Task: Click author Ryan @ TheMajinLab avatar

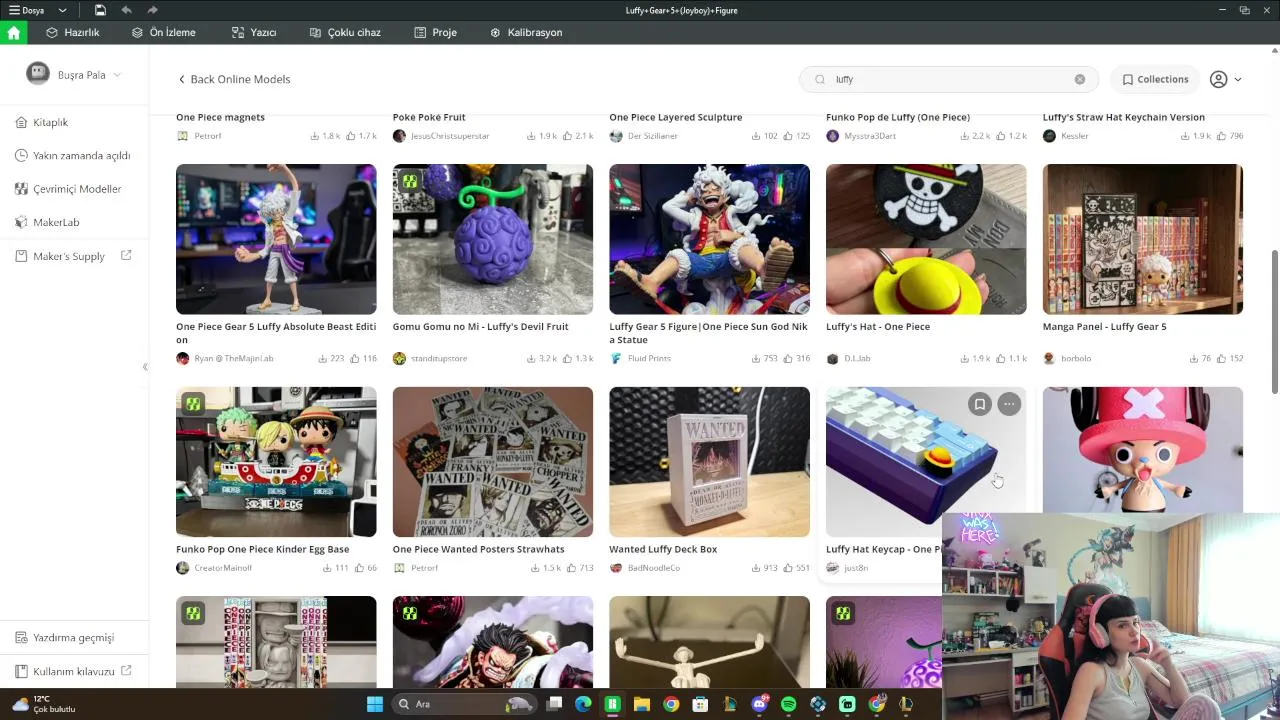Action: [x=183, y=358]
